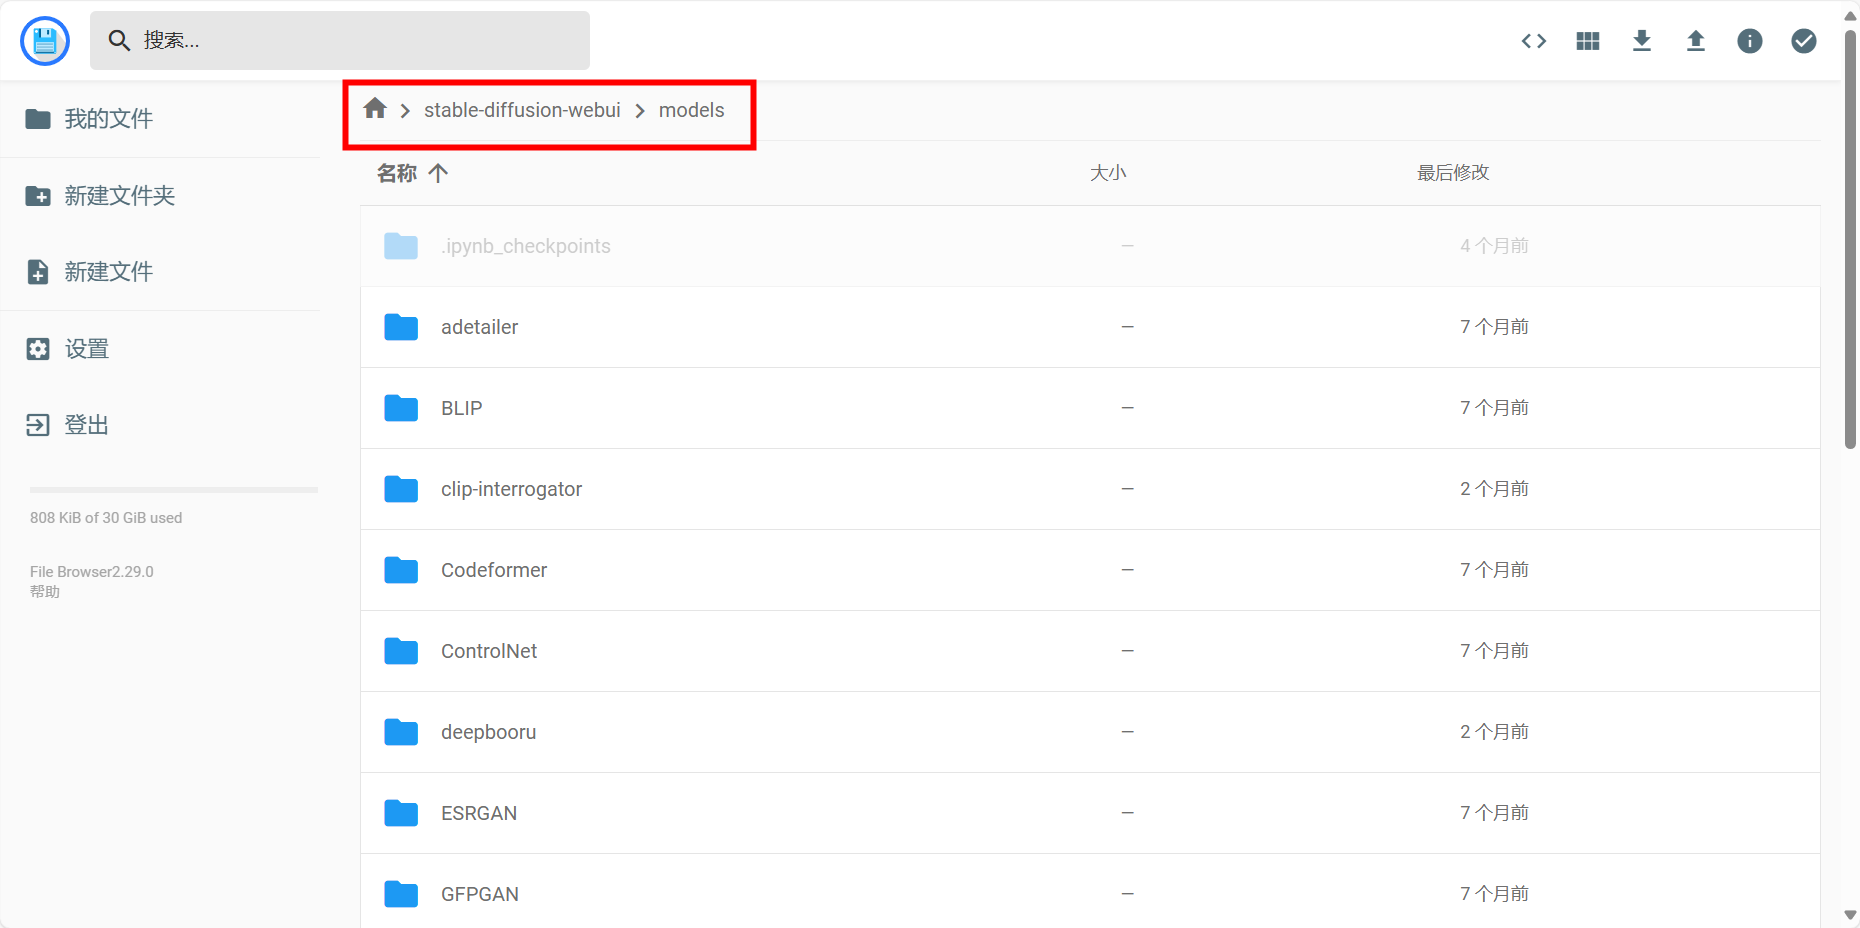Click the page vertical scrollbar thumb
The height and width of the screenshot is (928, 1860).
click(1850, 238)
